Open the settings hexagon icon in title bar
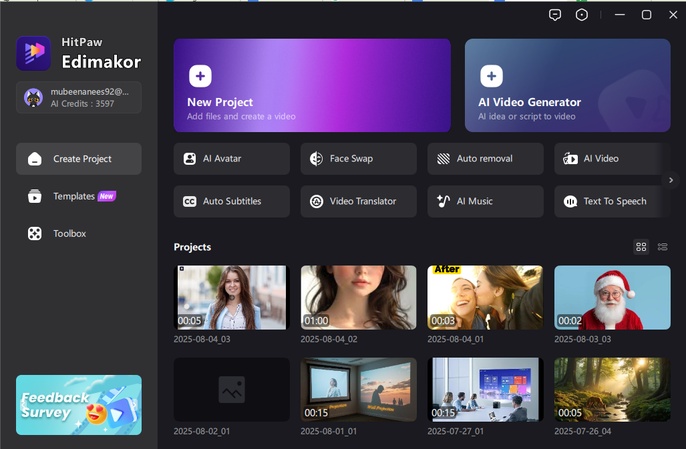 [581, 15]
